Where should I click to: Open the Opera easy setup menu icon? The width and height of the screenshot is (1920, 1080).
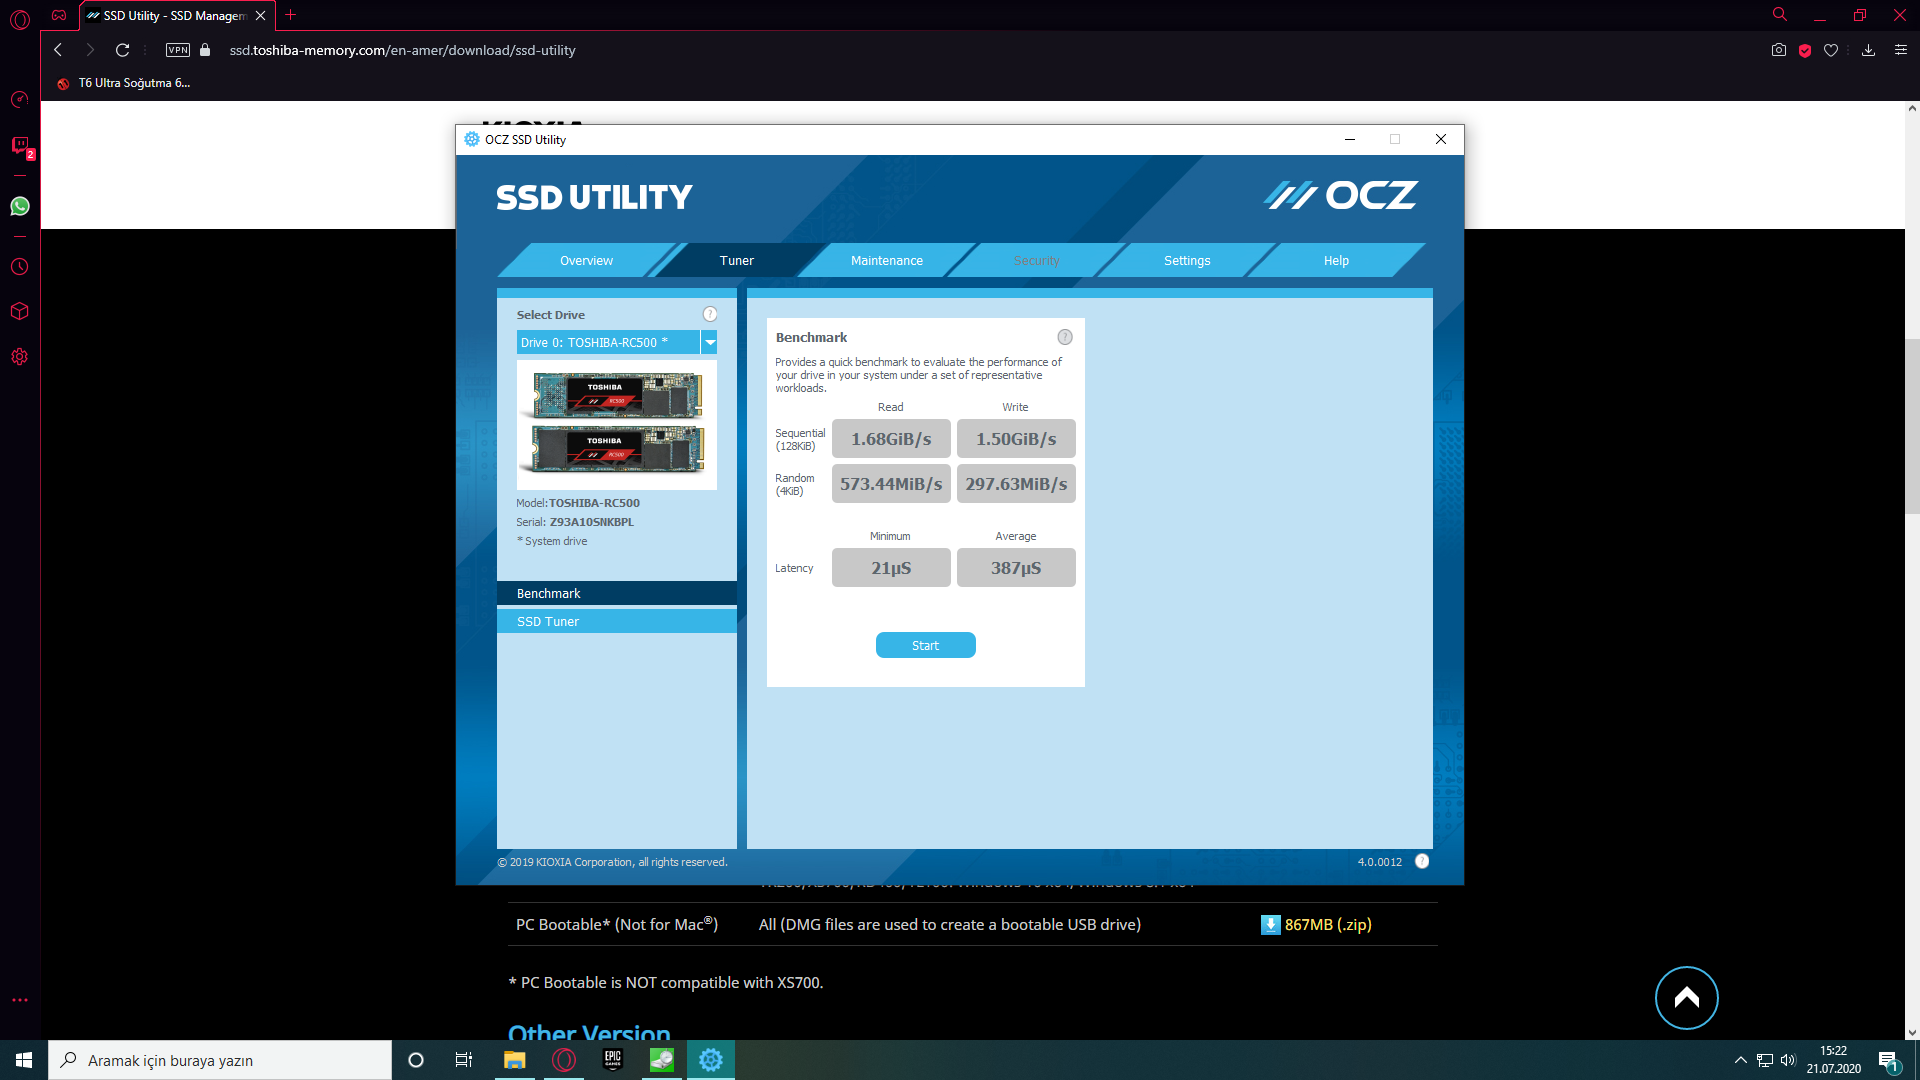pos(1901,50)
